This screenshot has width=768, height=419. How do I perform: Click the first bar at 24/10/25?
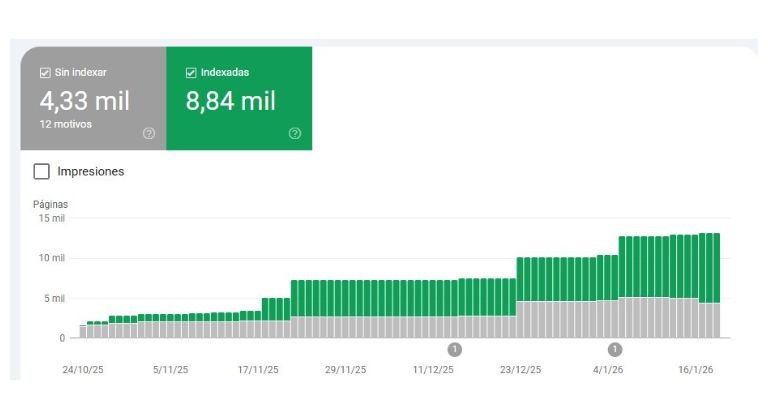click(x=83, y=332)
